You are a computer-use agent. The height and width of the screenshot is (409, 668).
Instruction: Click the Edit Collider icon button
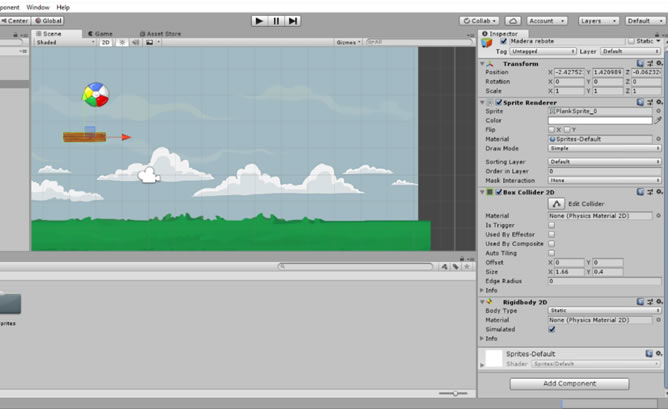[556, 204]
